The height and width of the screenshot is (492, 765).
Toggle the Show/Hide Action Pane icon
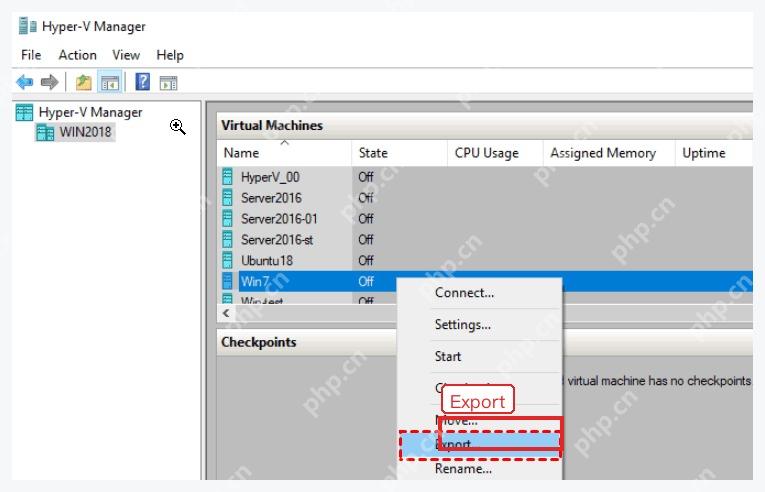pyautogui.click(x=168, y=82)
